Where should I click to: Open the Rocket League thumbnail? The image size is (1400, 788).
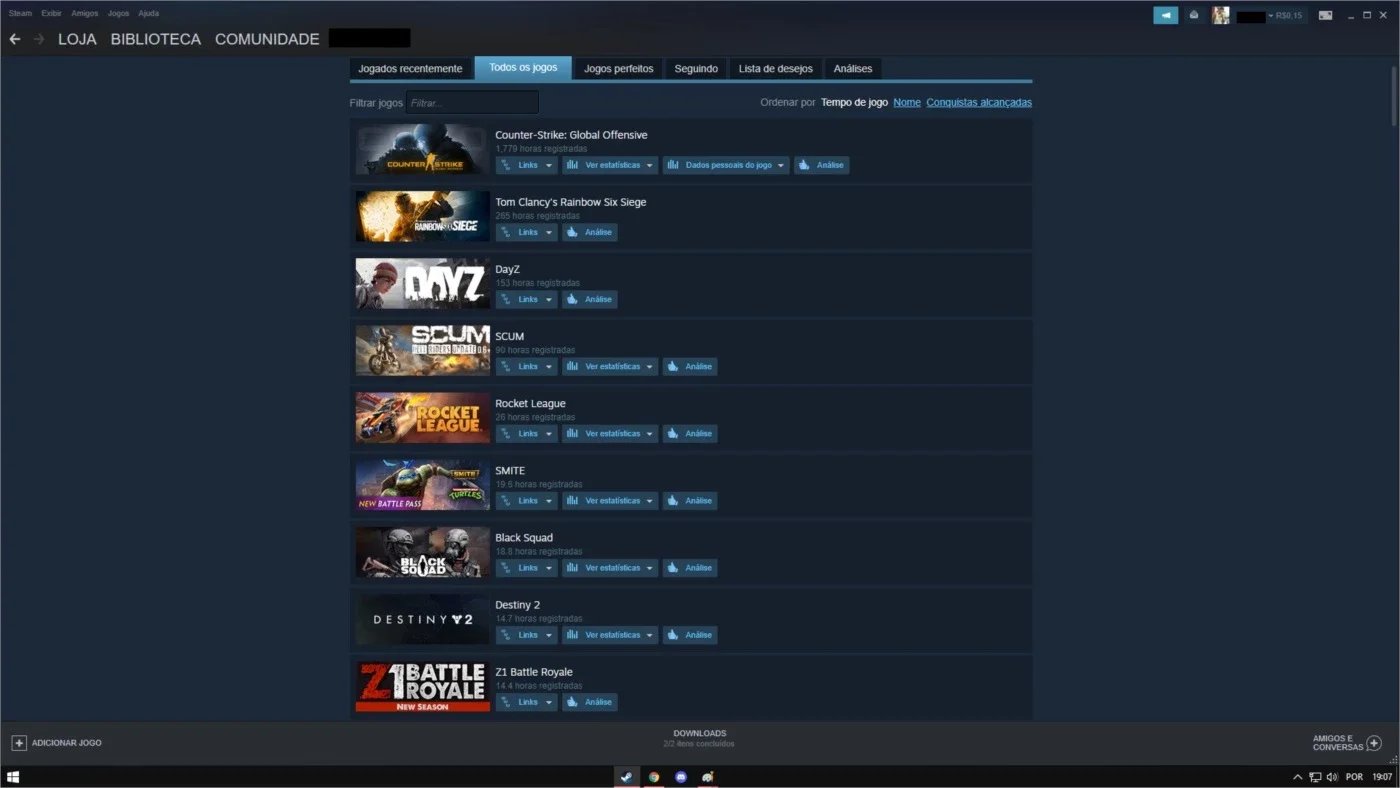click(423, 418)
